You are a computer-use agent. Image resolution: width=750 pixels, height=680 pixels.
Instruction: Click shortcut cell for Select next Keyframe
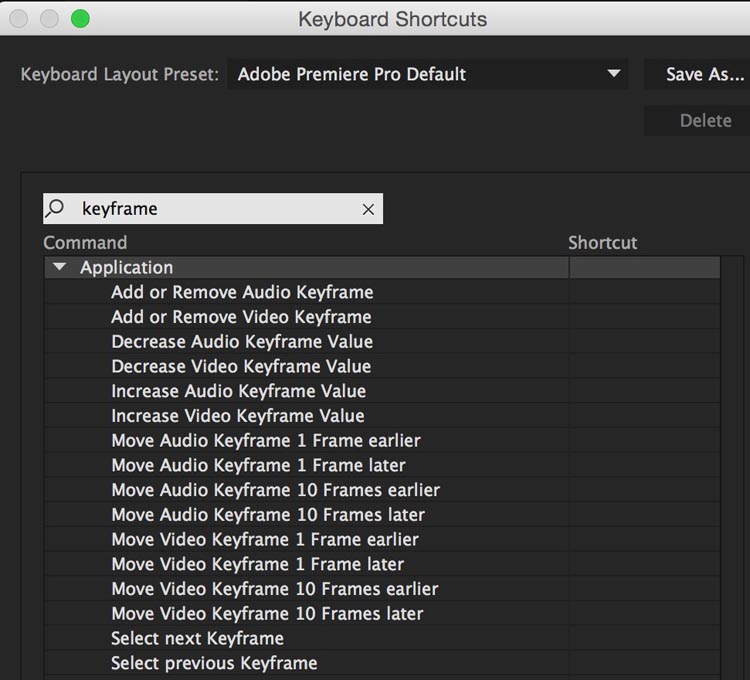pyautogui.click(x=644, y=639)
